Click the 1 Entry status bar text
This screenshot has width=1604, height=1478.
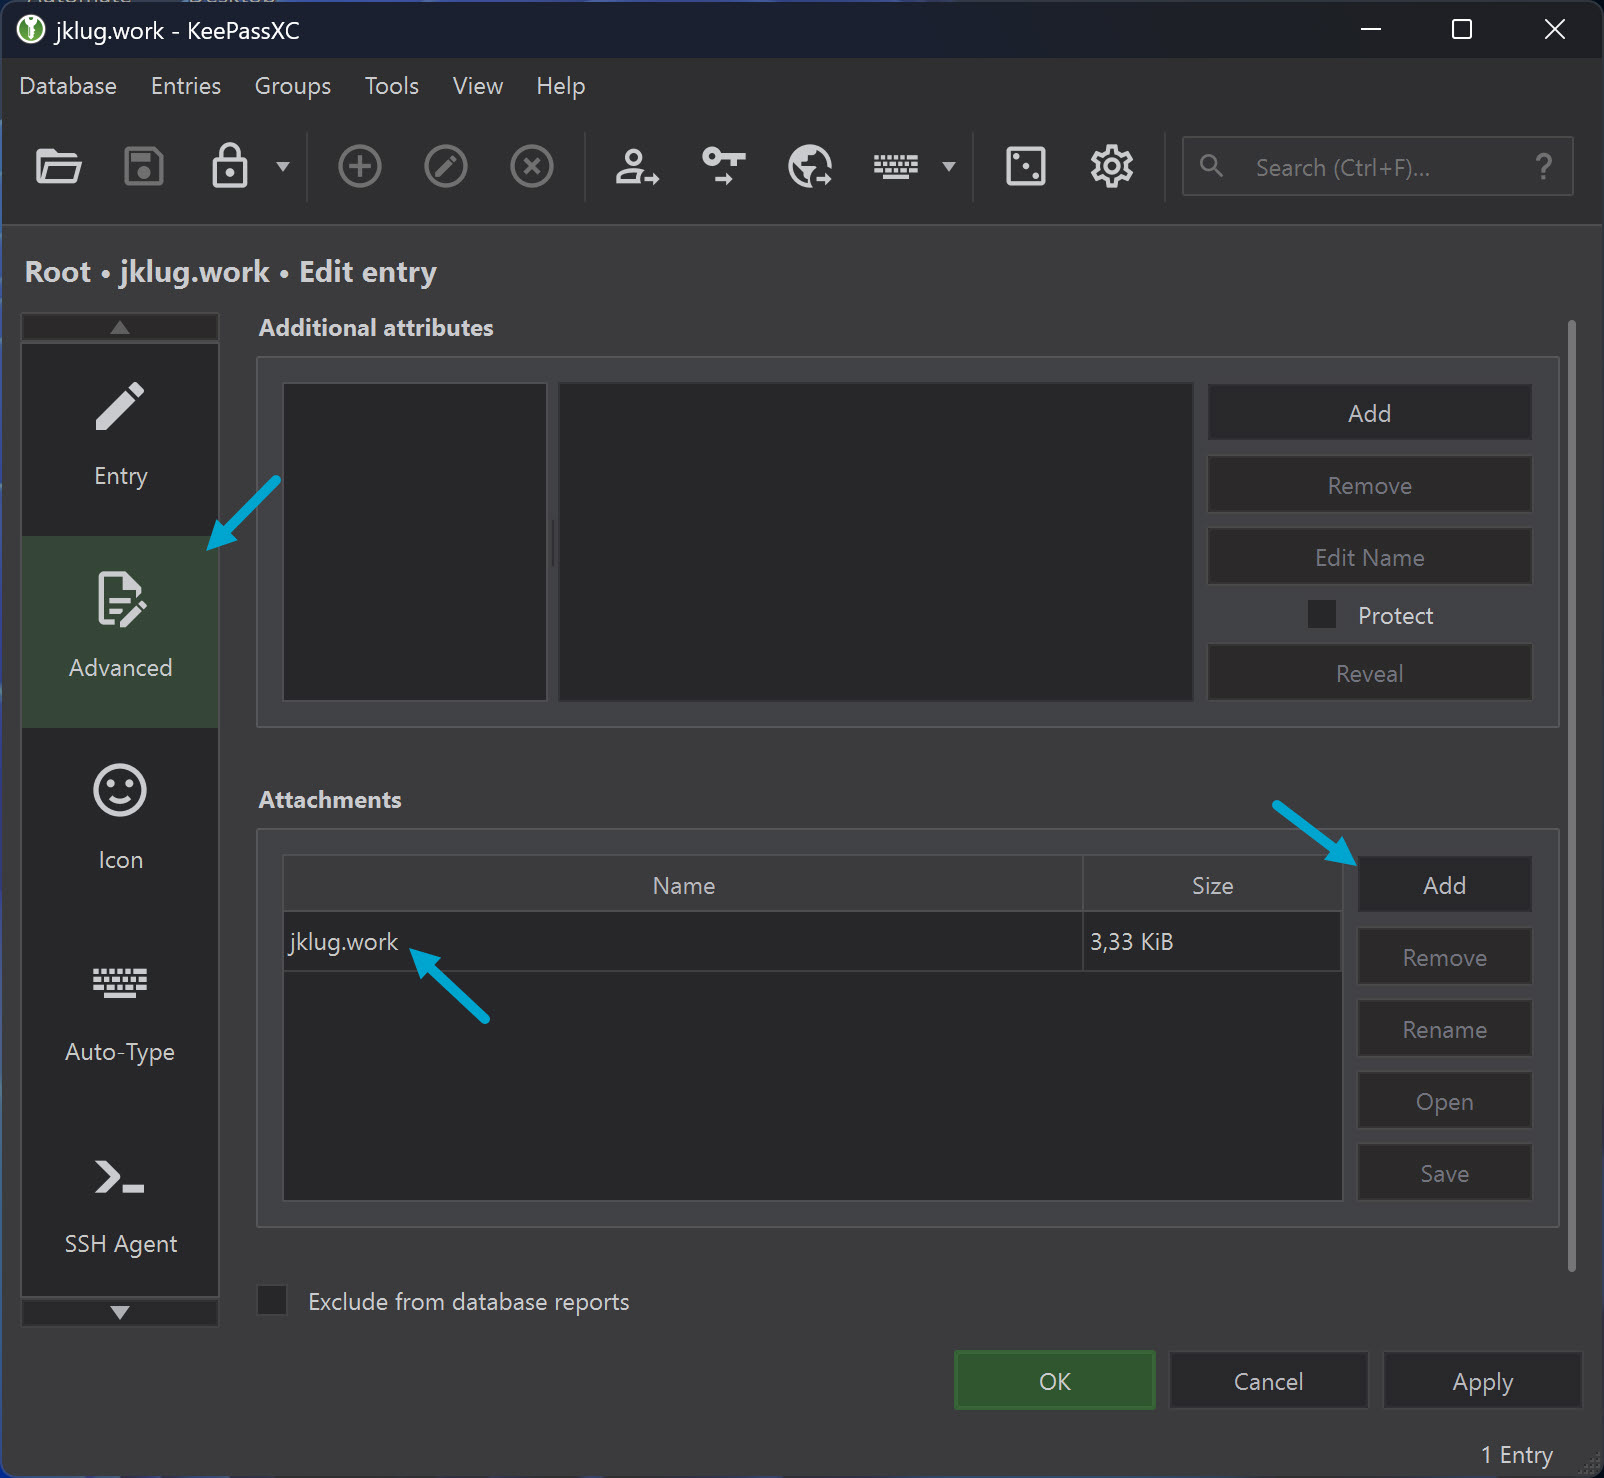[x=1516, y=1454]
